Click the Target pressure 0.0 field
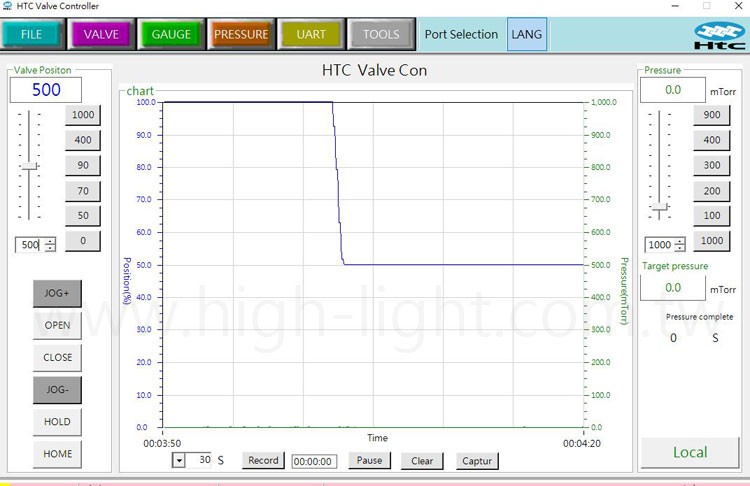The width and height of the screenshot is (750, 486). [x=673, y=288]
